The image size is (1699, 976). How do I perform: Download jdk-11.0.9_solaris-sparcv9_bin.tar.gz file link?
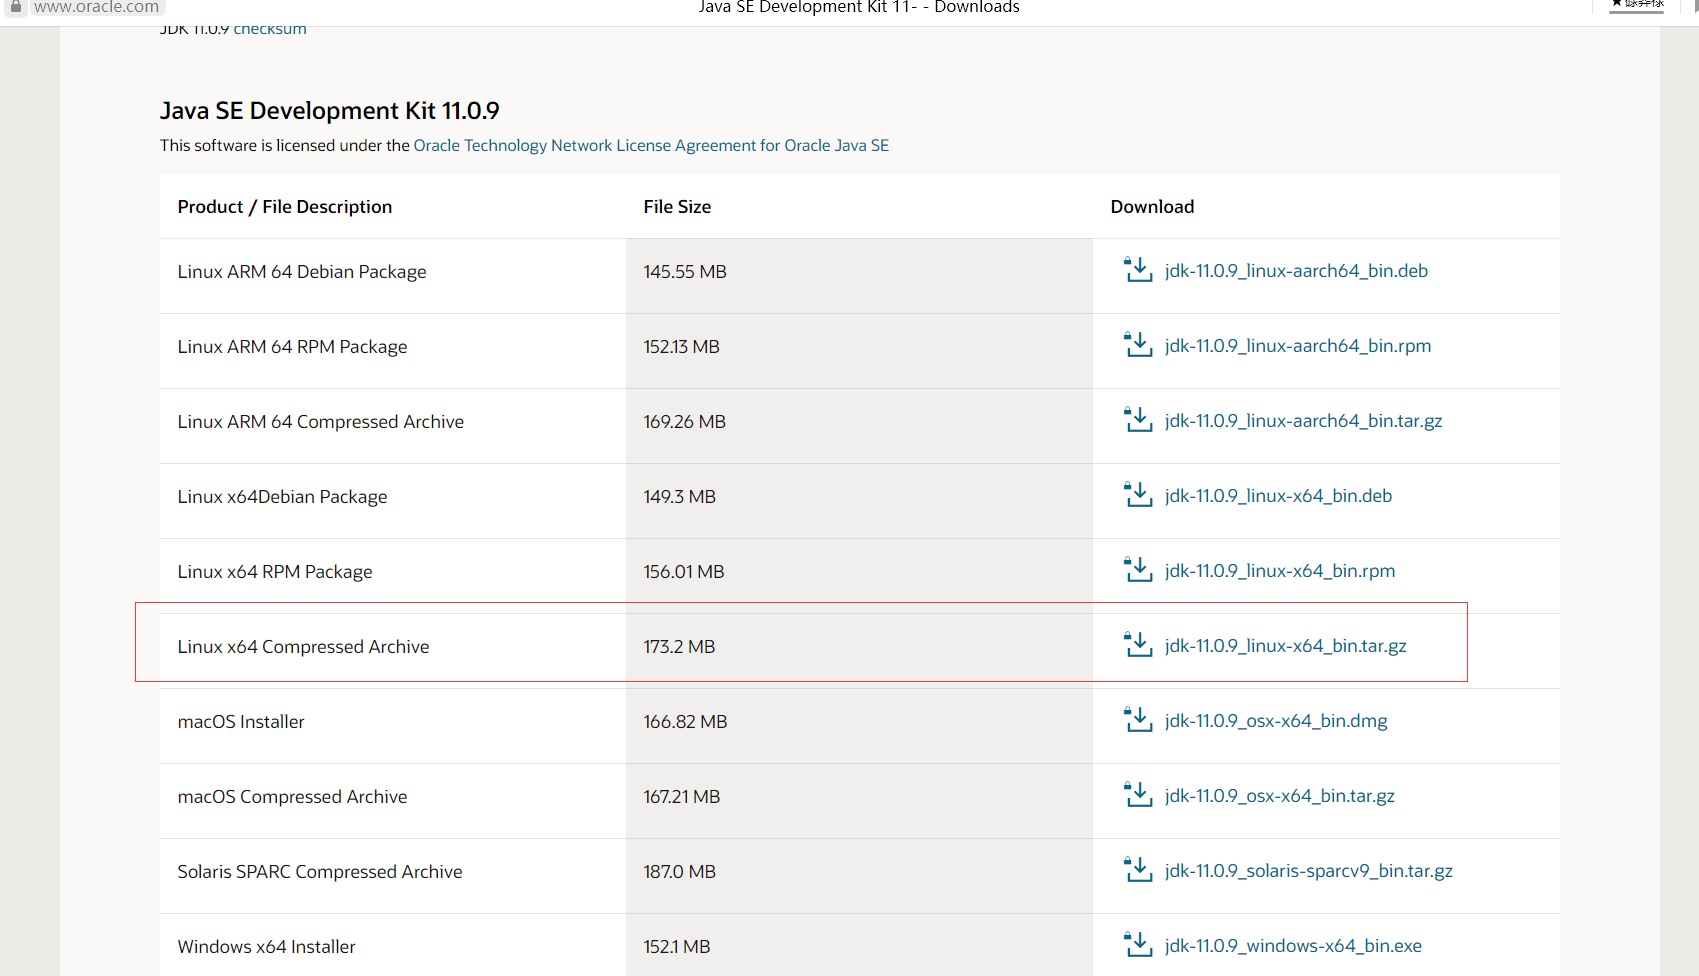point(1309,871)
